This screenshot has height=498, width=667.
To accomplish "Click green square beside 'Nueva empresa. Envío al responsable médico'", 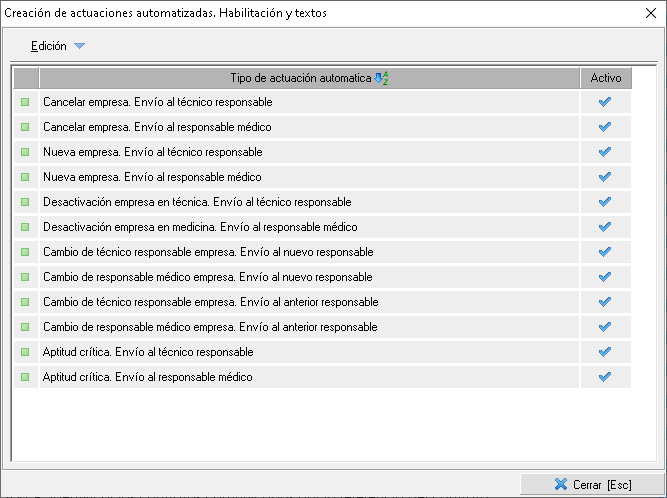I will pos(25,177).
